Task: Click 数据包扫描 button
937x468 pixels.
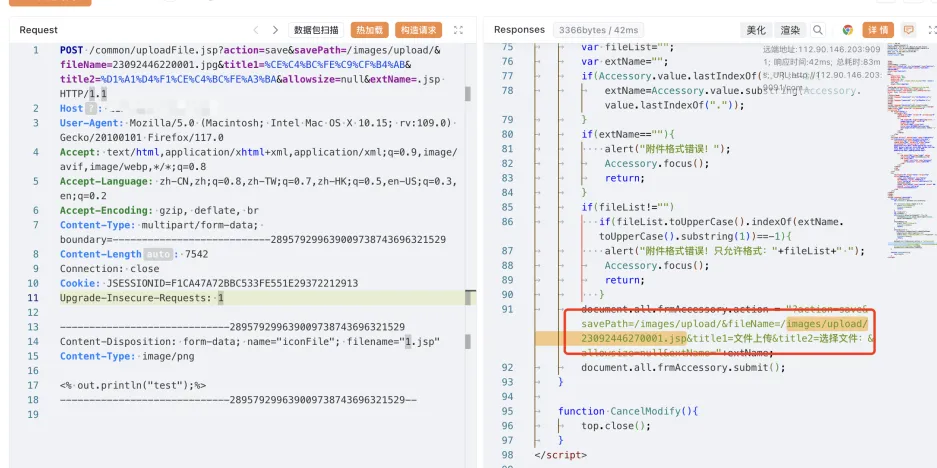Action: click(x=316, y=30)
